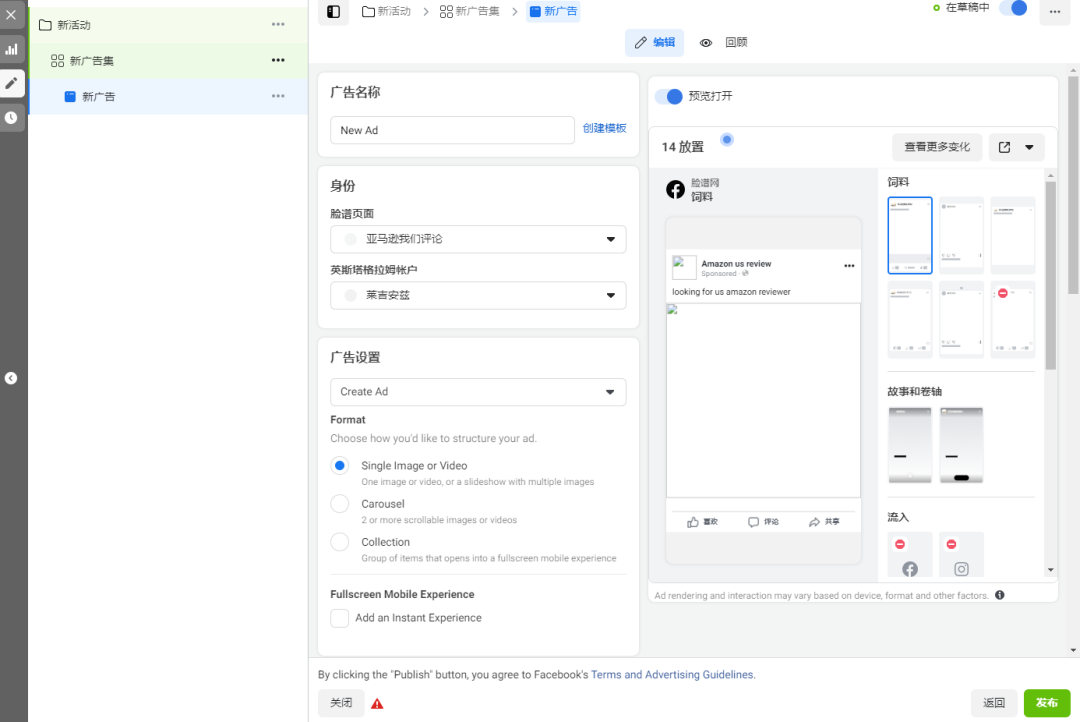
Task: Click the red warning triangle icon
Action: (x=377, y=703)
